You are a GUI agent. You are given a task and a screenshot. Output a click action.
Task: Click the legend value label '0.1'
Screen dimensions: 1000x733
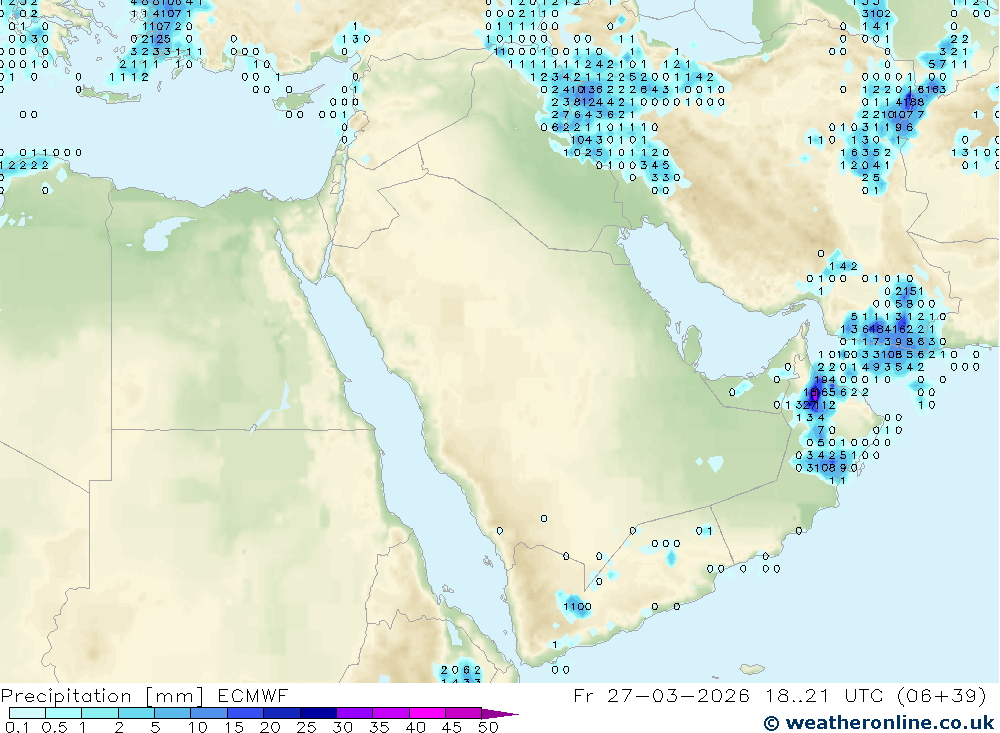coord(17,727)
